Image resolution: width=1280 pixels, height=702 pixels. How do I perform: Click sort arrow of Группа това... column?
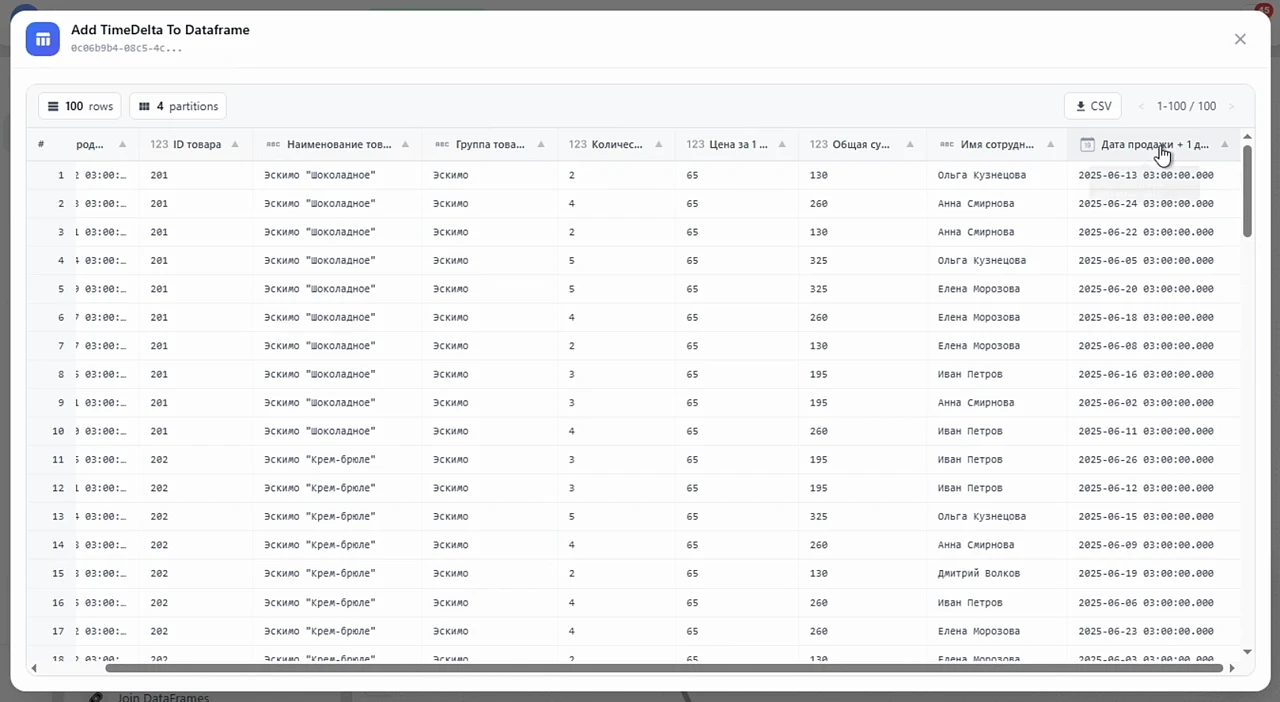point(539,144)
